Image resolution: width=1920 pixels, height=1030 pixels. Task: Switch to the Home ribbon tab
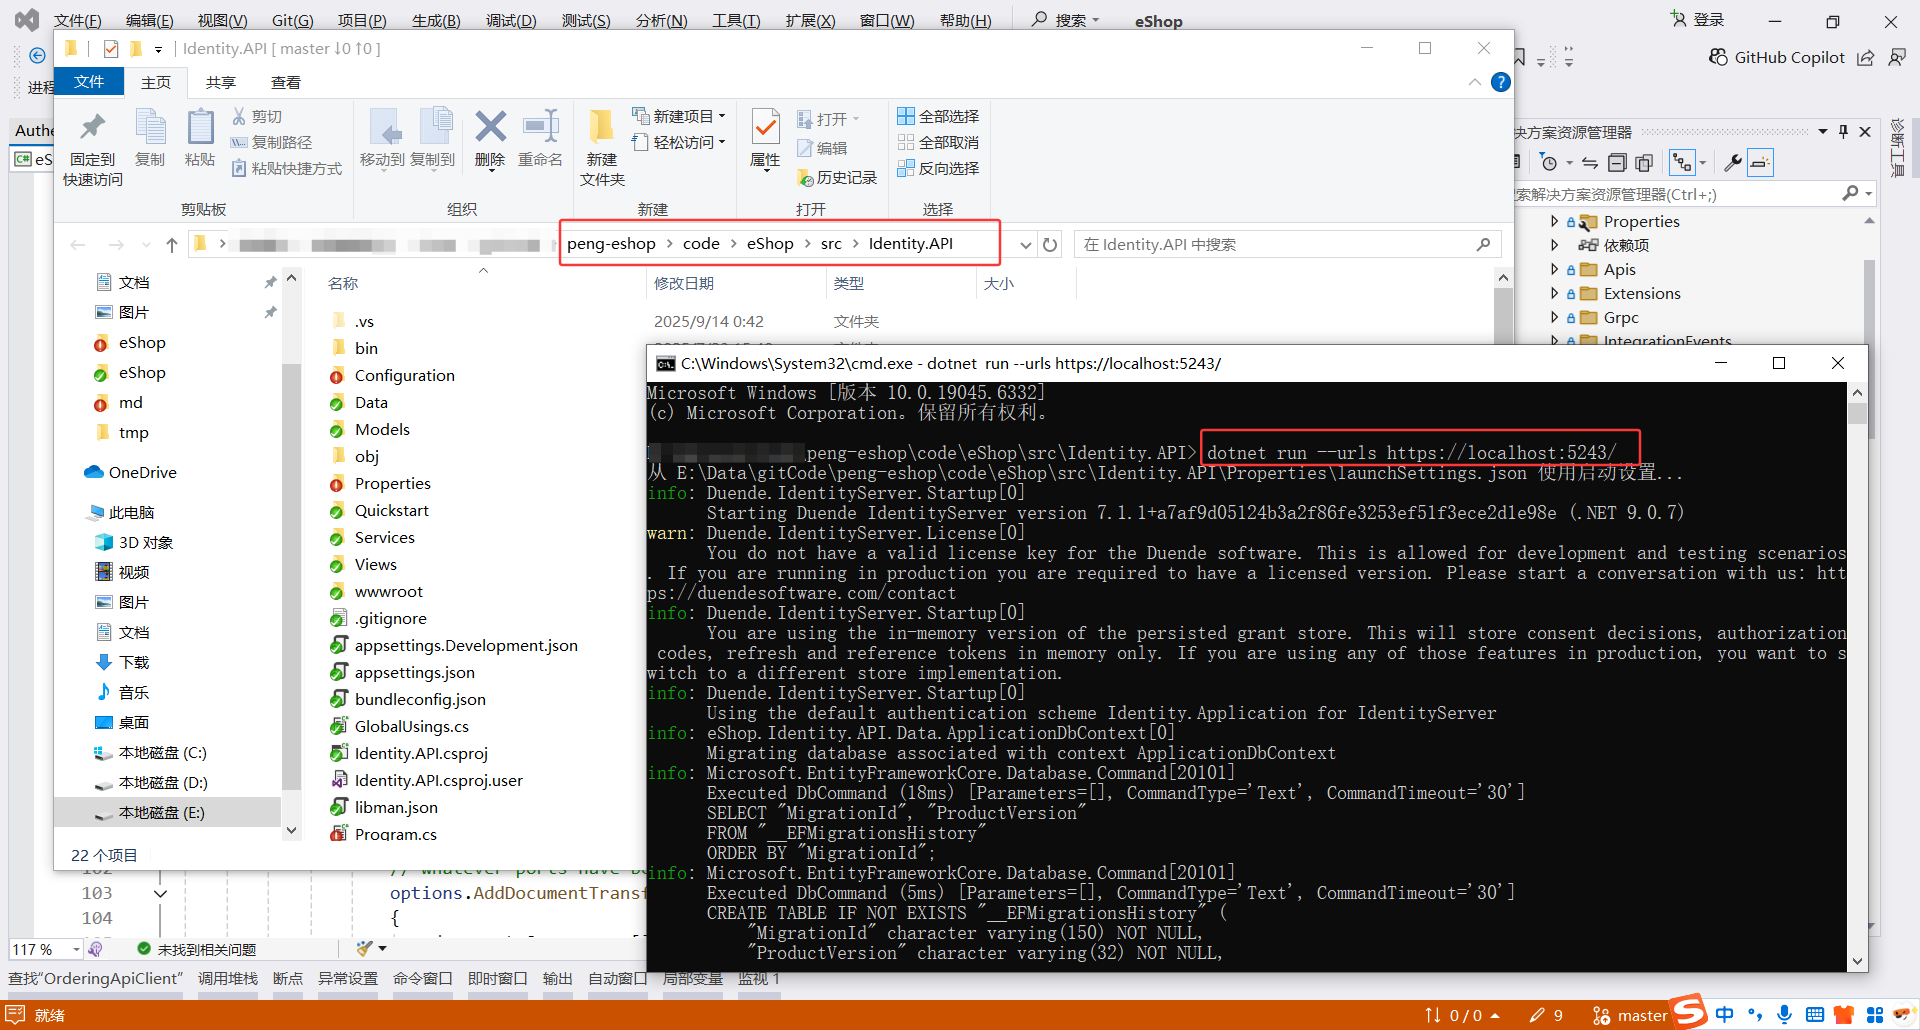[156, 82]
